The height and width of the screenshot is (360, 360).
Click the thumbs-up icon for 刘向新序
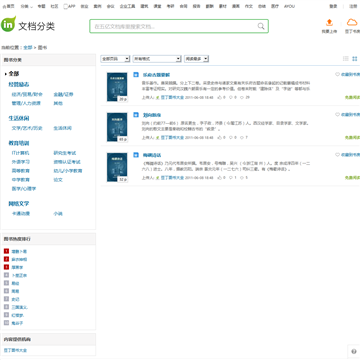click(x=219, y=137)
